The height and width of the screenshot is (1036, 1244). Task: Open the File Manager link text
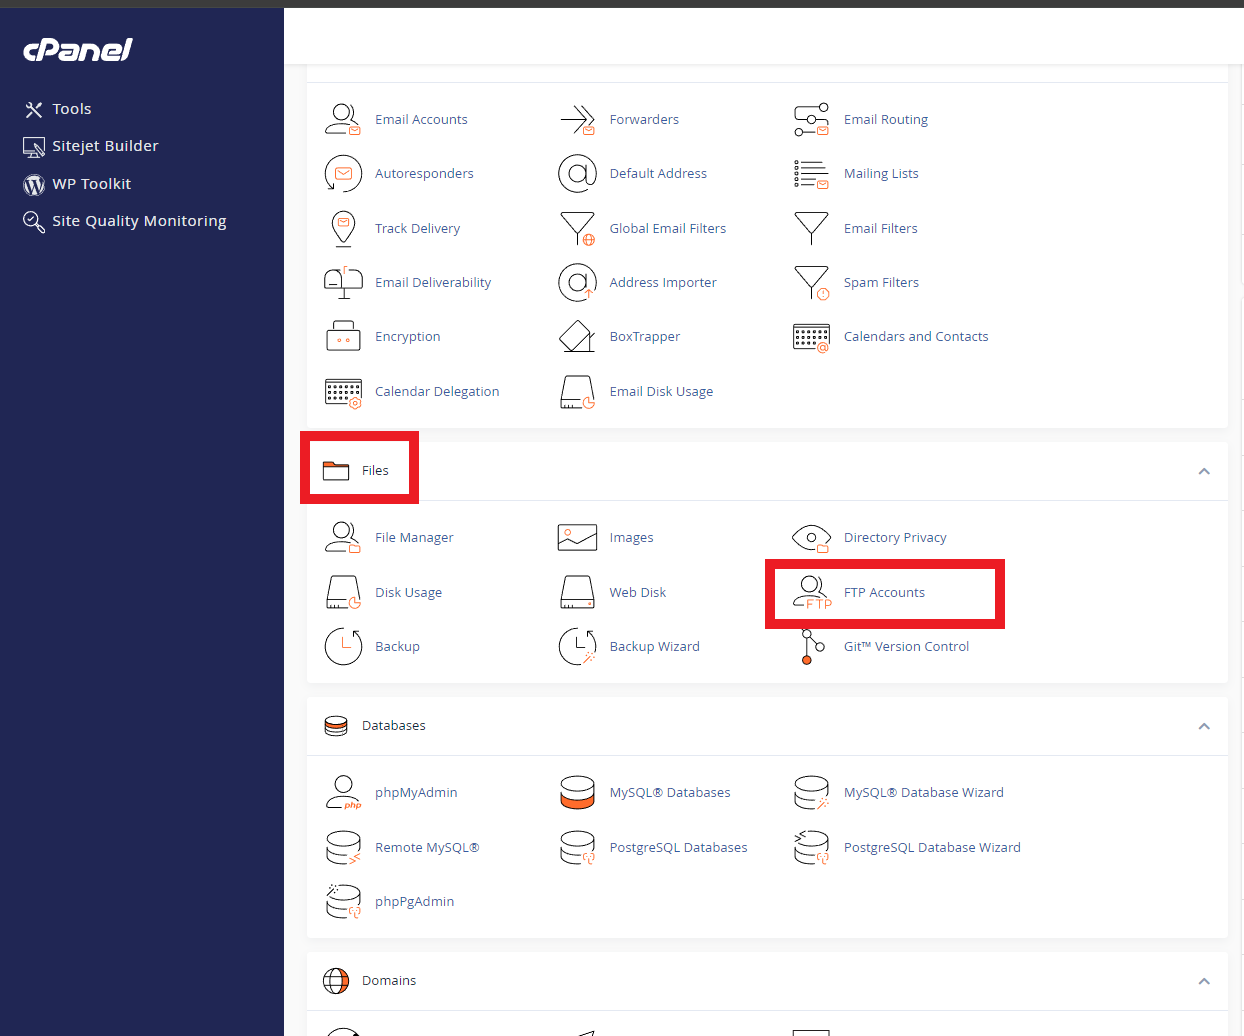tap(414, 537)
